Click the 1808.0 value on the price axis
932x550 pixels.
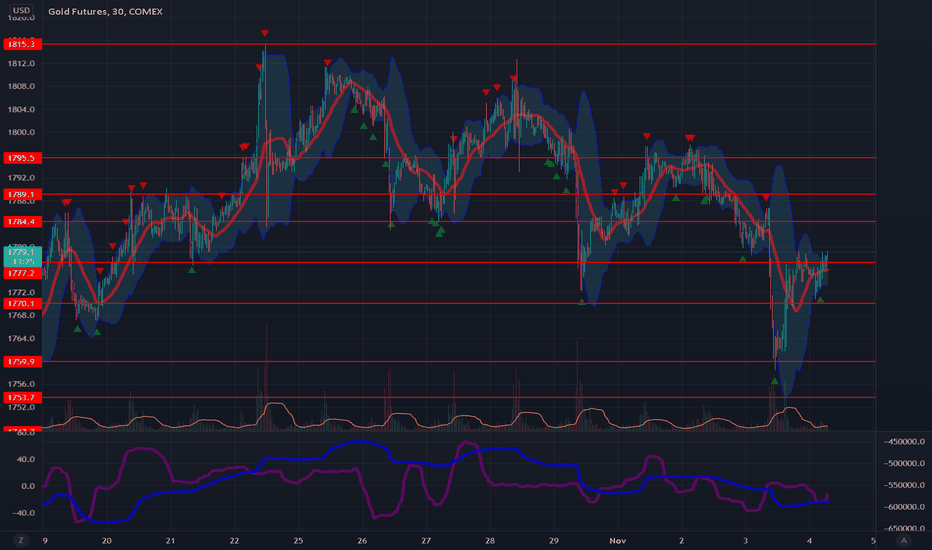point(21,86)
